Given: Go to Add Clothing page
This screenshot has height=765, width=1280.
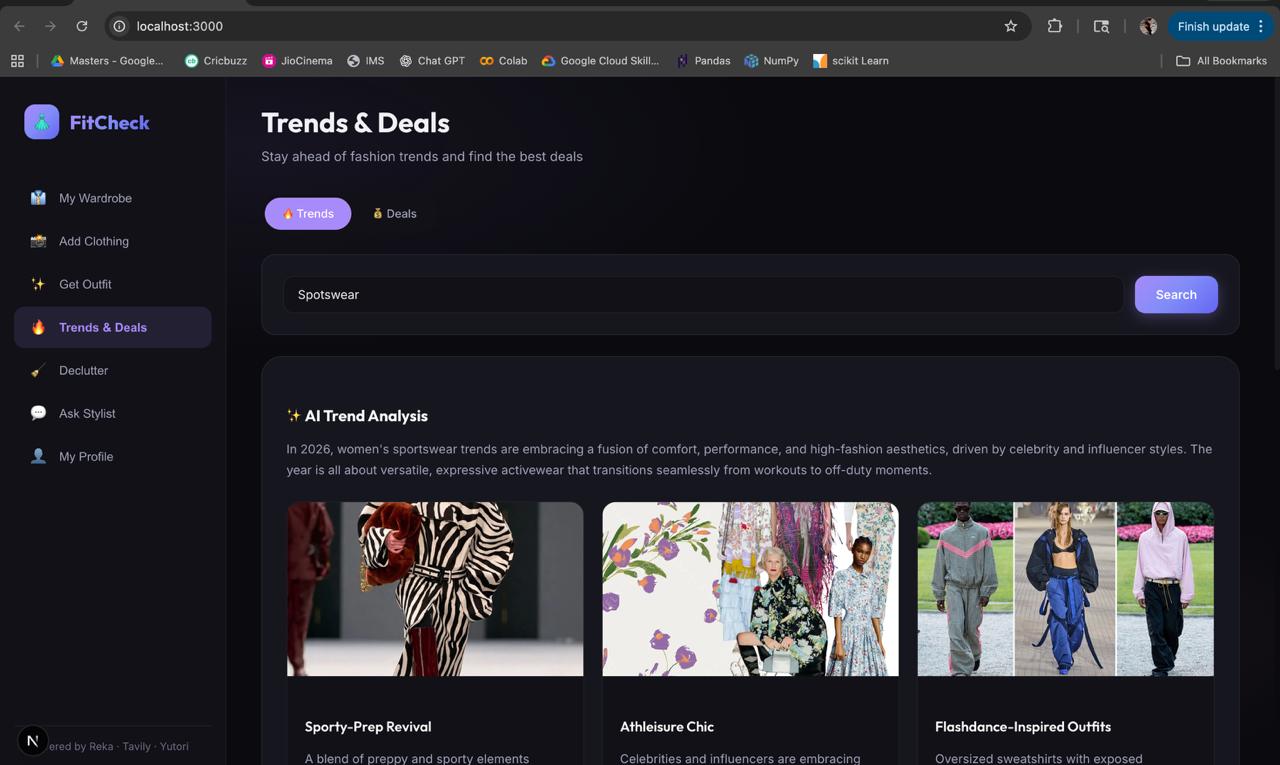Looking at the screenshot, I should tap(113, 241).
